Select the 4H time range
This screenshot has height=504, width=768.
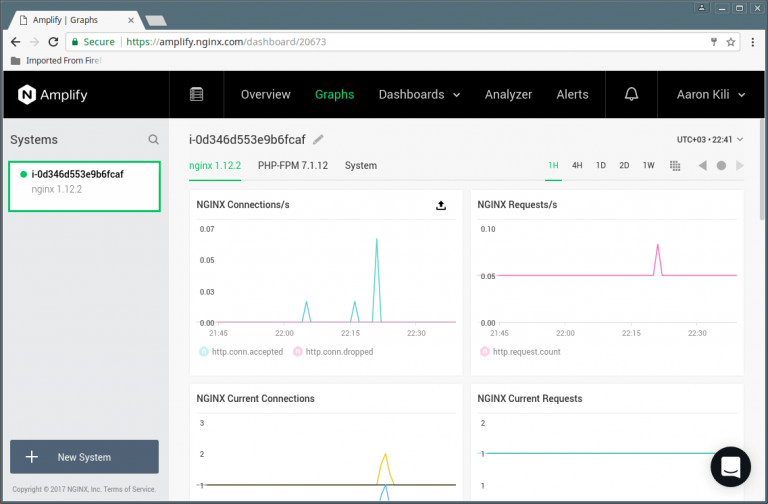[577, 165]
